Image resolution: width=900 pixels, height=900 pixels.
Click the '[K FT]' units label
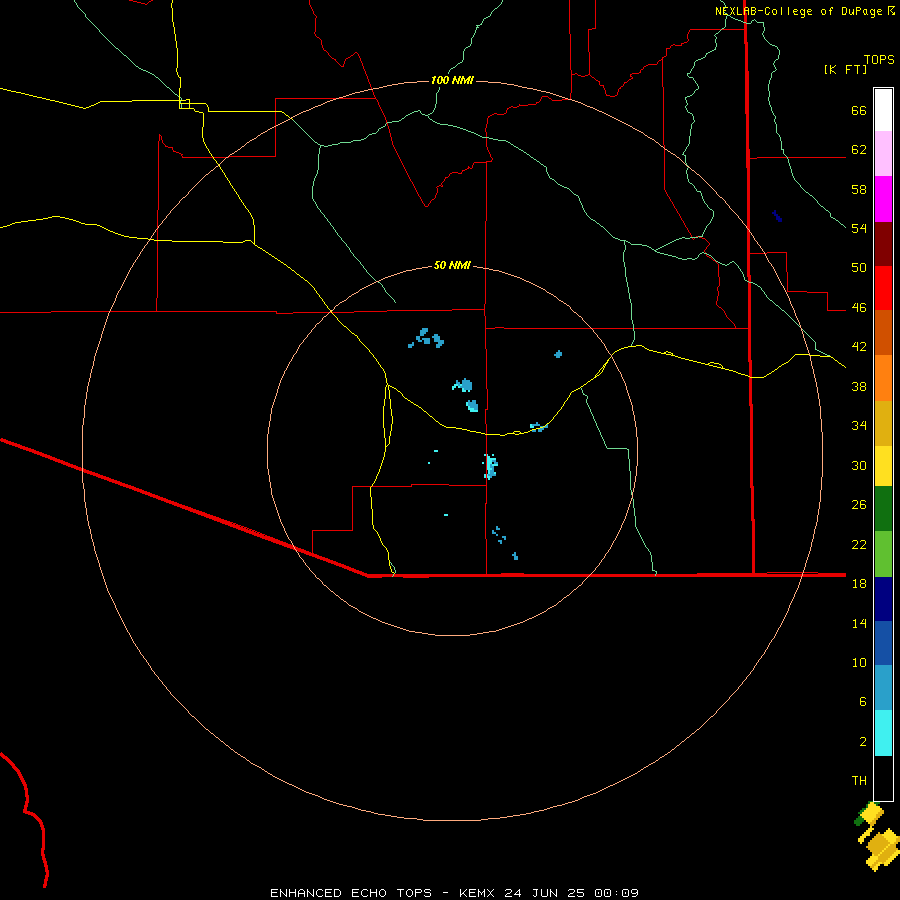[x=845, y=69]
